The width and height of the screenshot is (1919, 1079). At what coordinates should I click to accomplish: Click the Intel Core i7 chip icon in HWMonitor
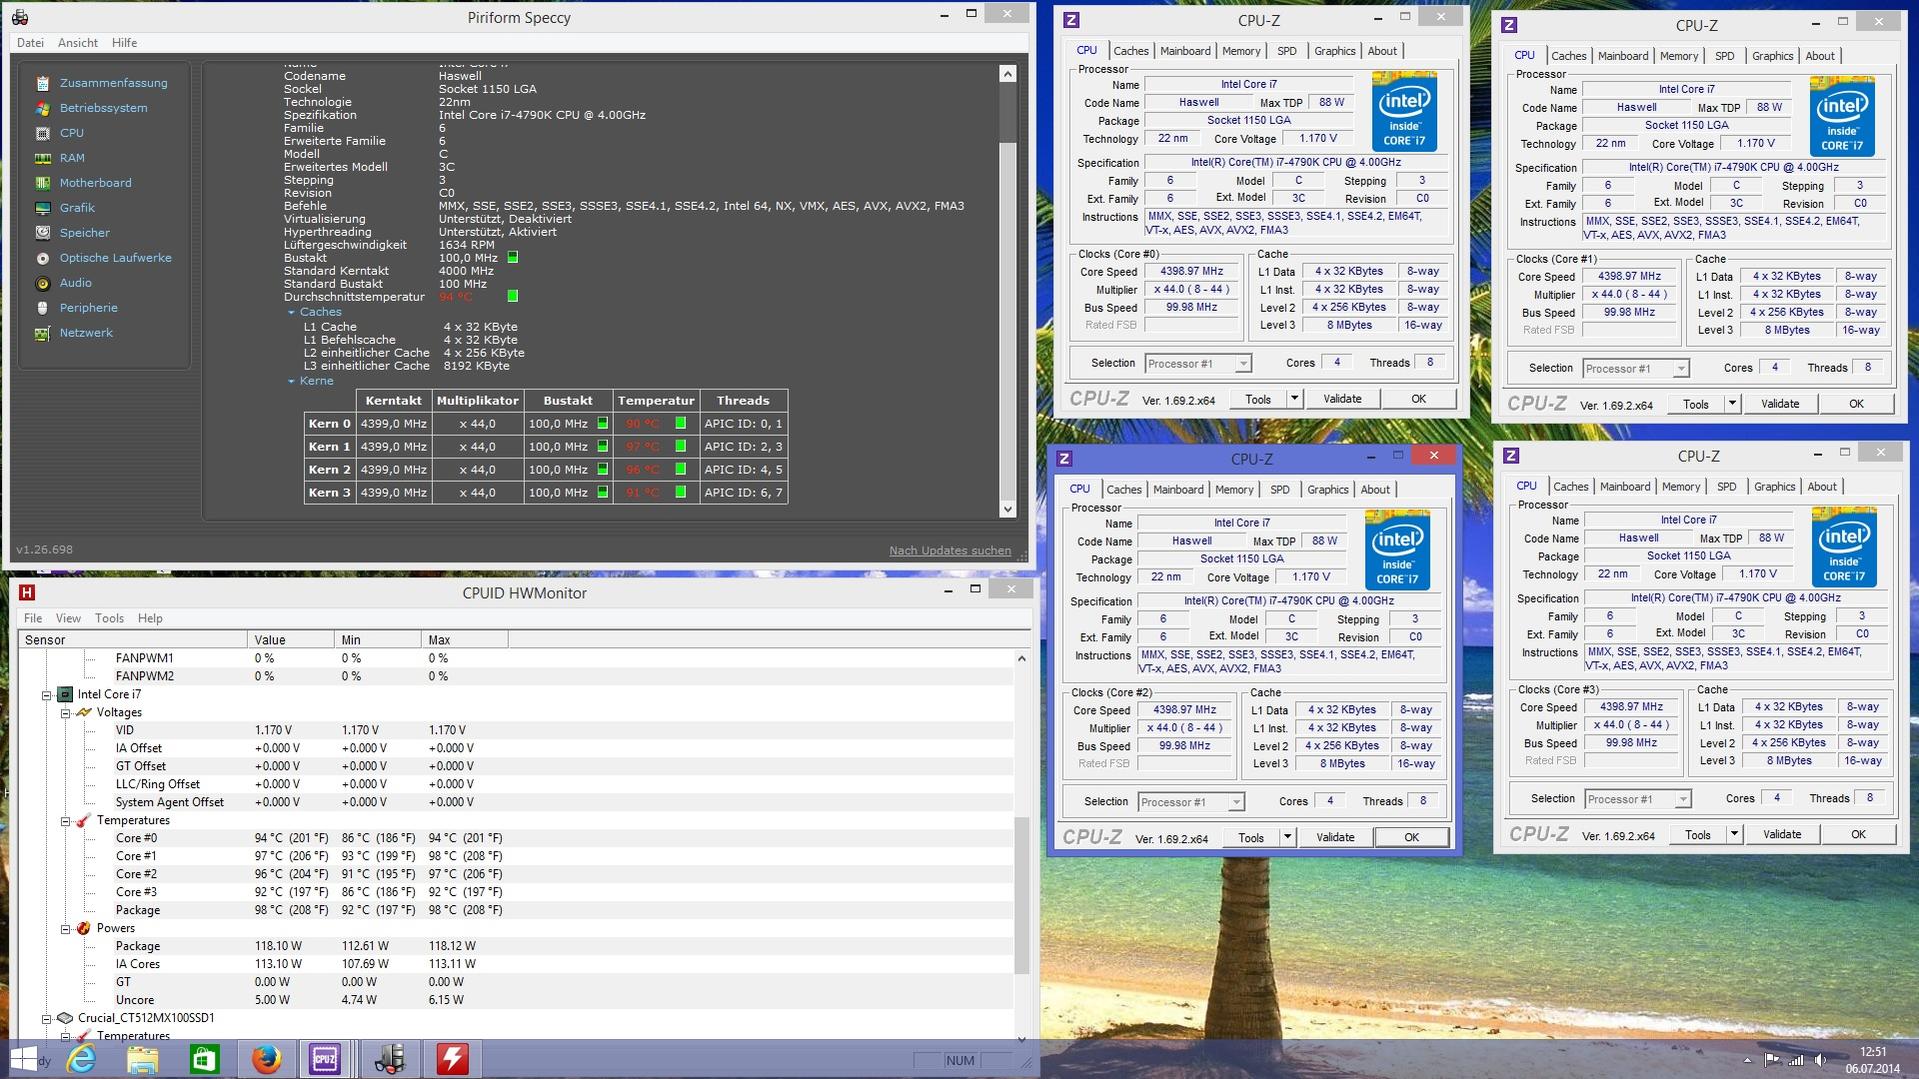[65, 694]
